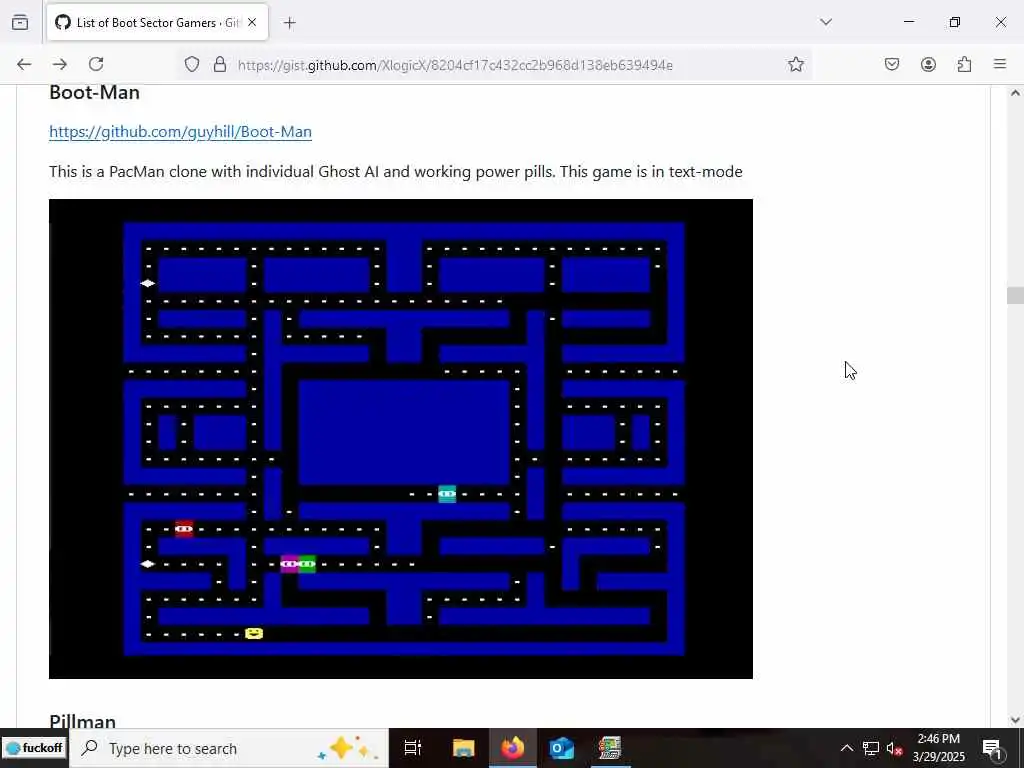Click the muted volume tray icon
This screenshot has width=1024, height=768.
click(895, 748)
